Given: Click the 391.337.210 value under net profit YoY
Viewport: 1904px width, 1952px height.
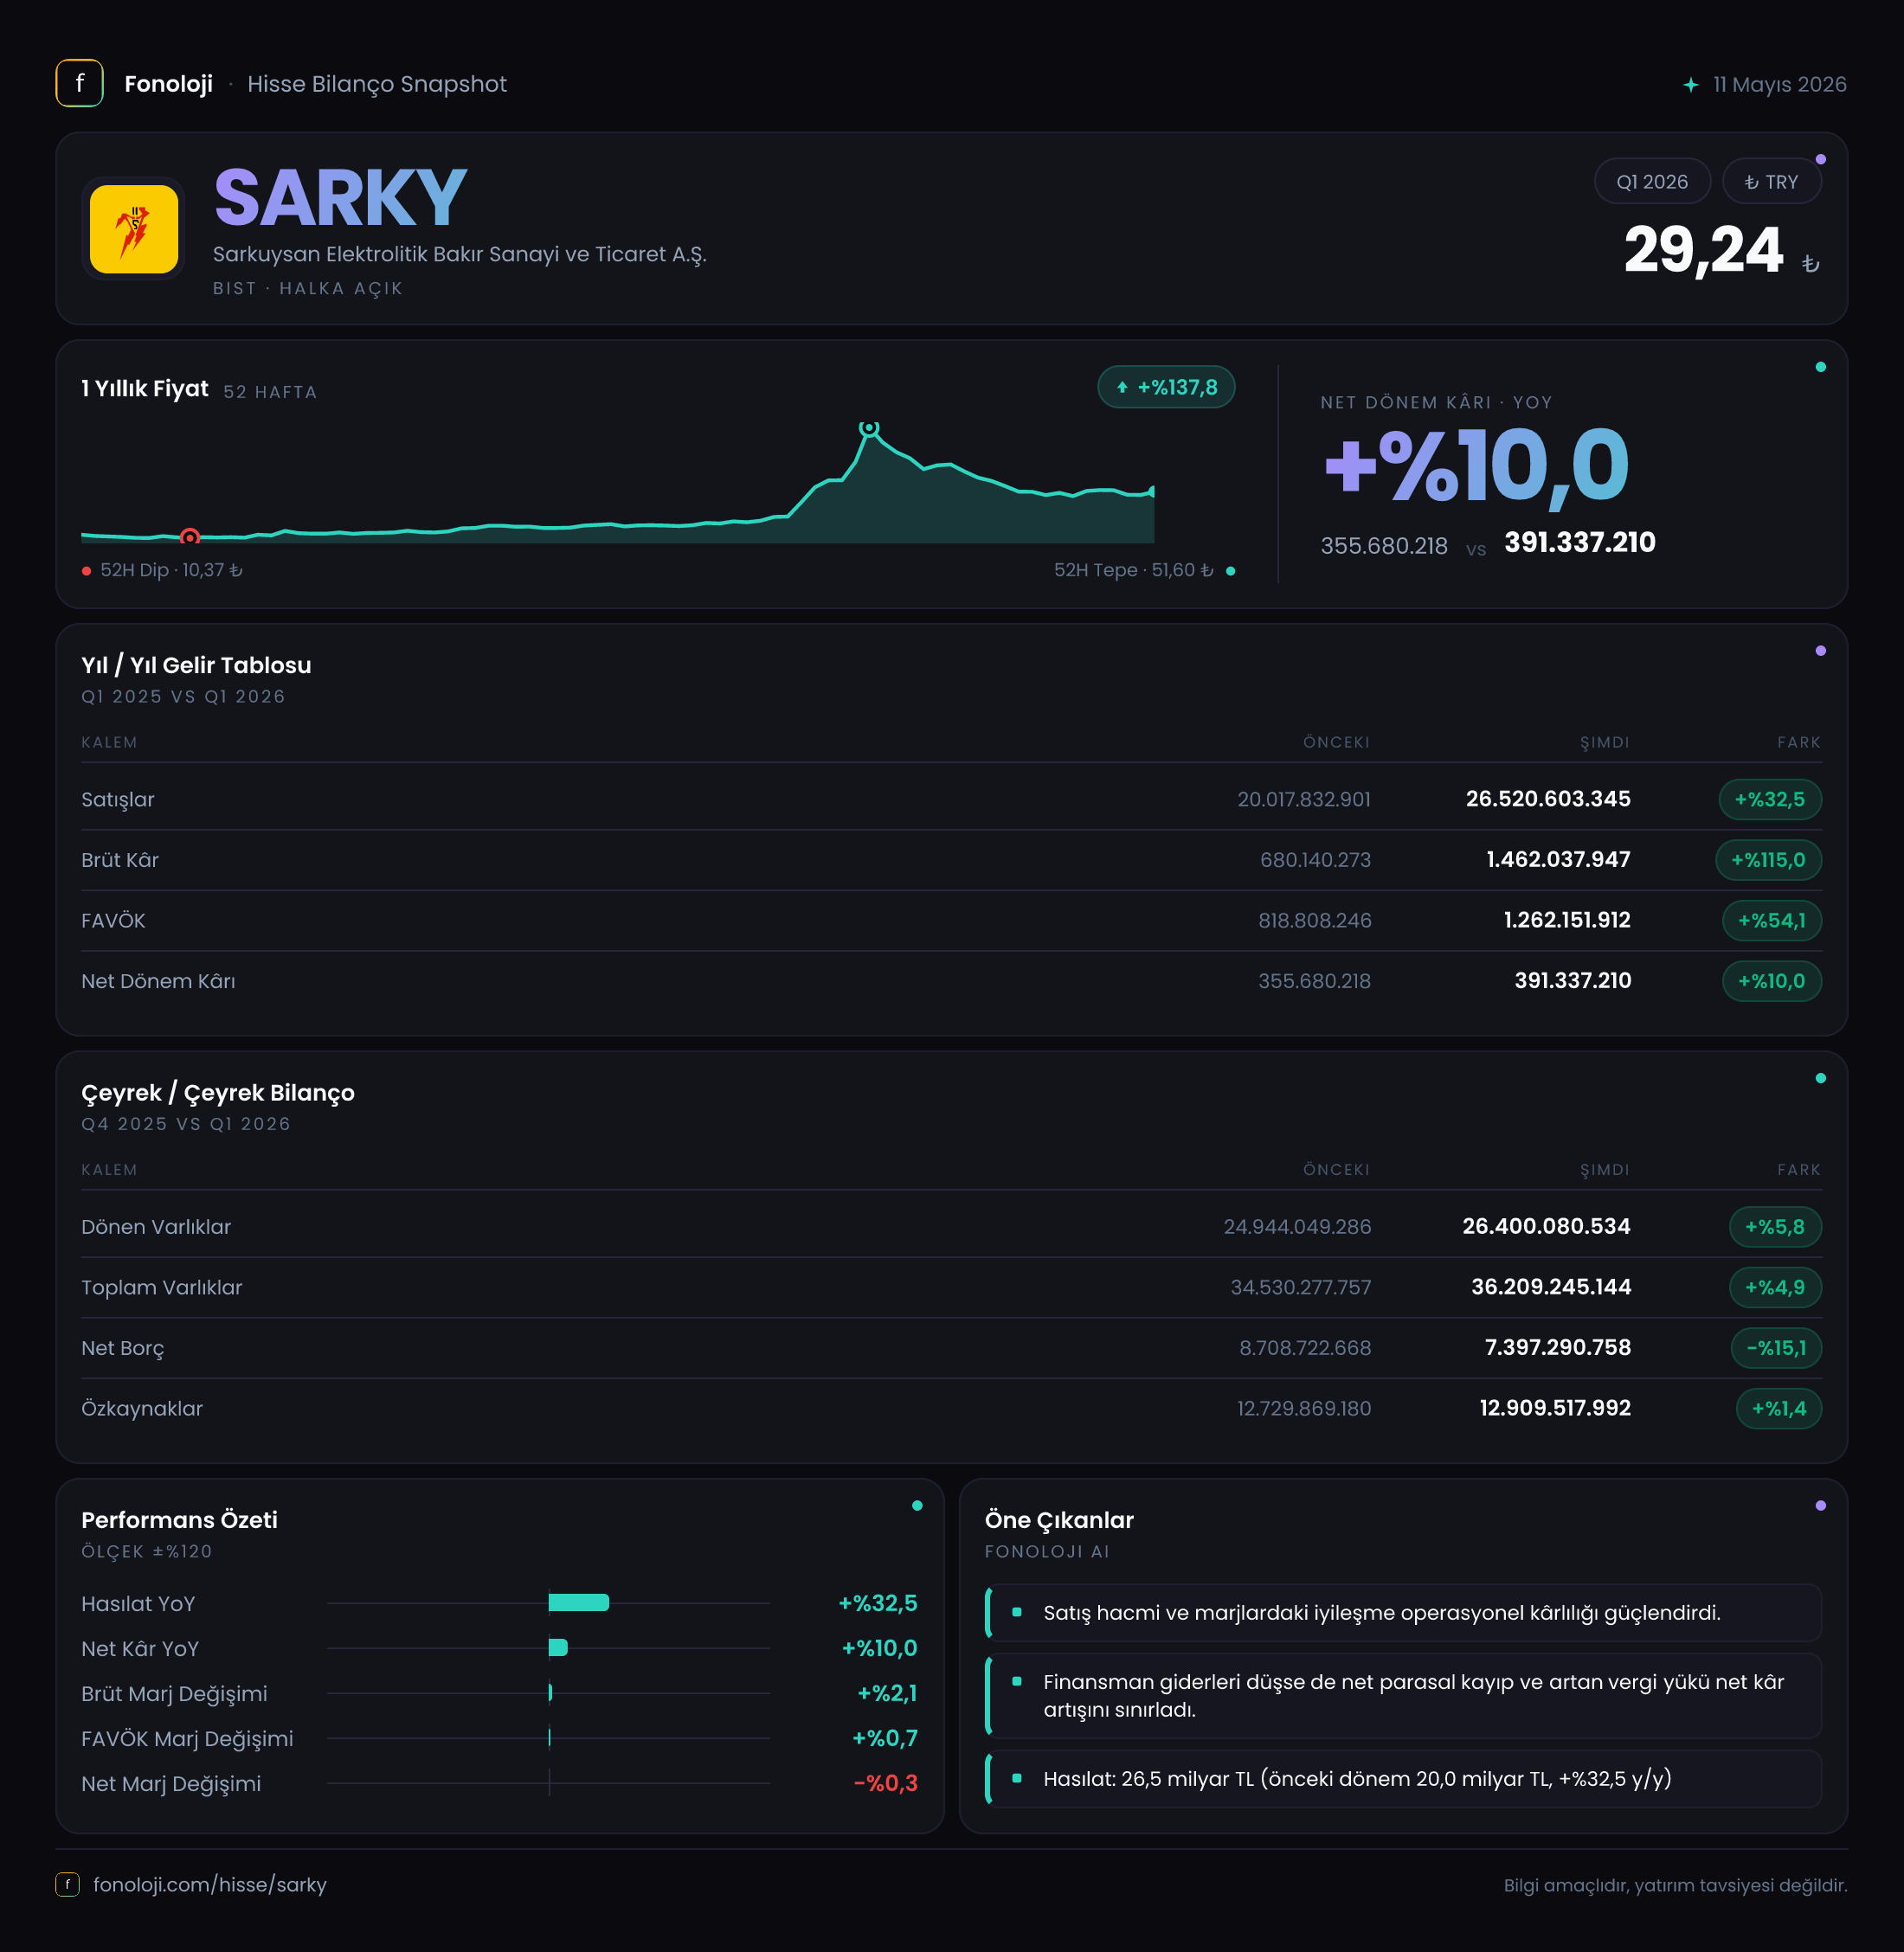Looking at the screenshot, I should (1579, 543).
